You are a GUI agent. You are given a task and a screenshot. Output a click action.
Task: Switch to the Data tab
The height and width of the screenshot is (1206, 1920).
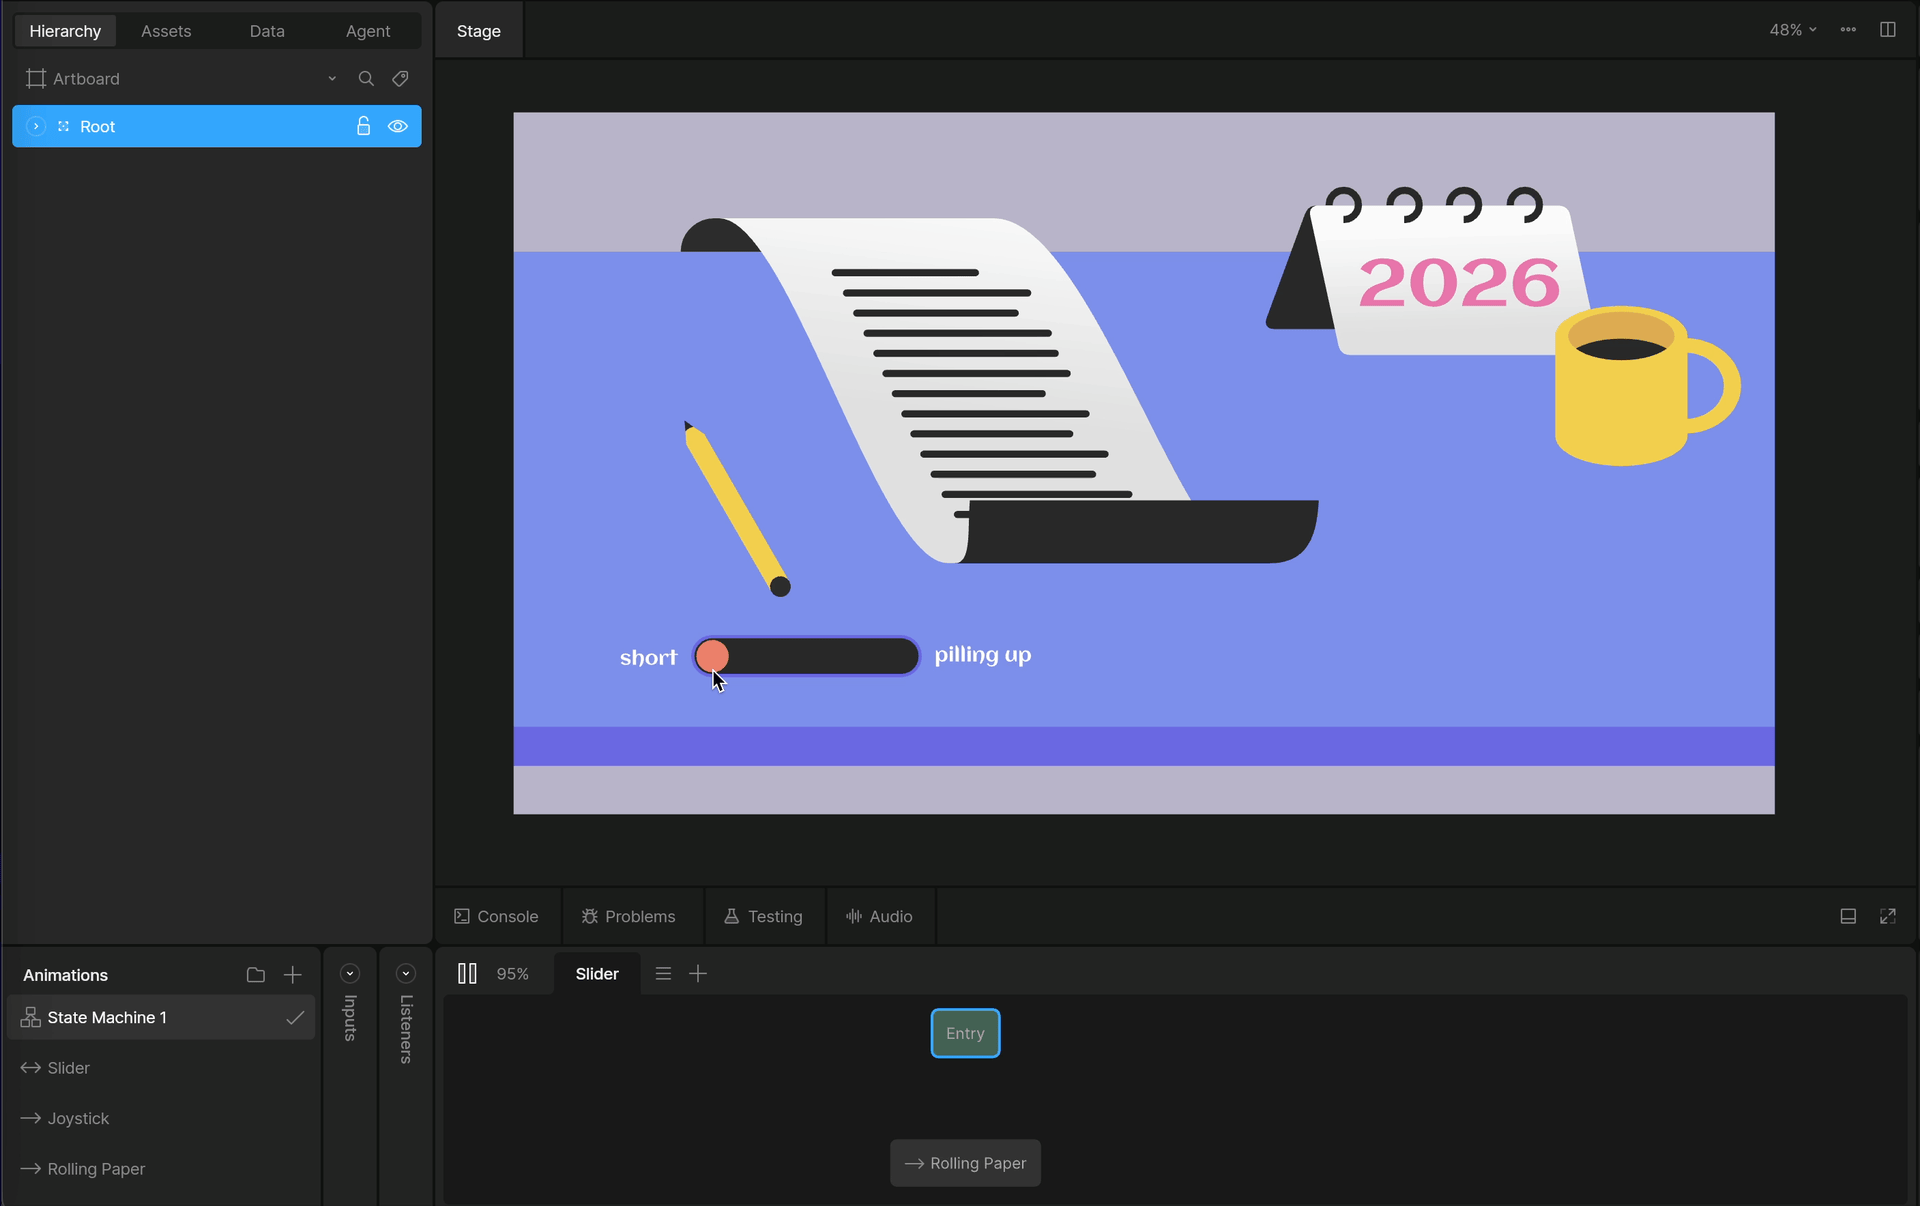[267, 31]
